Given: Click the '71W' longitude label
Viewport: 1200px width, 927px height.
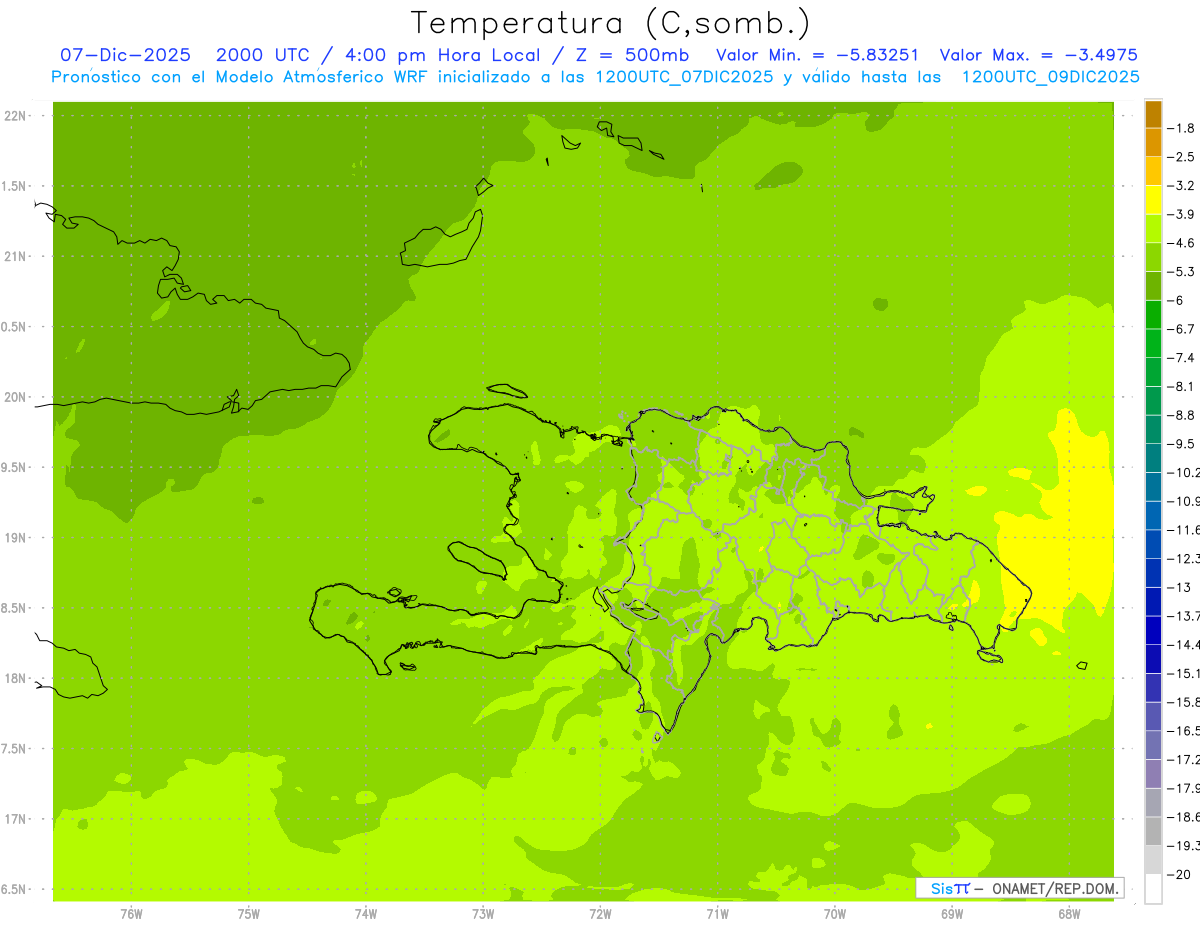Looking at the screenshot, I should (717, 913).
